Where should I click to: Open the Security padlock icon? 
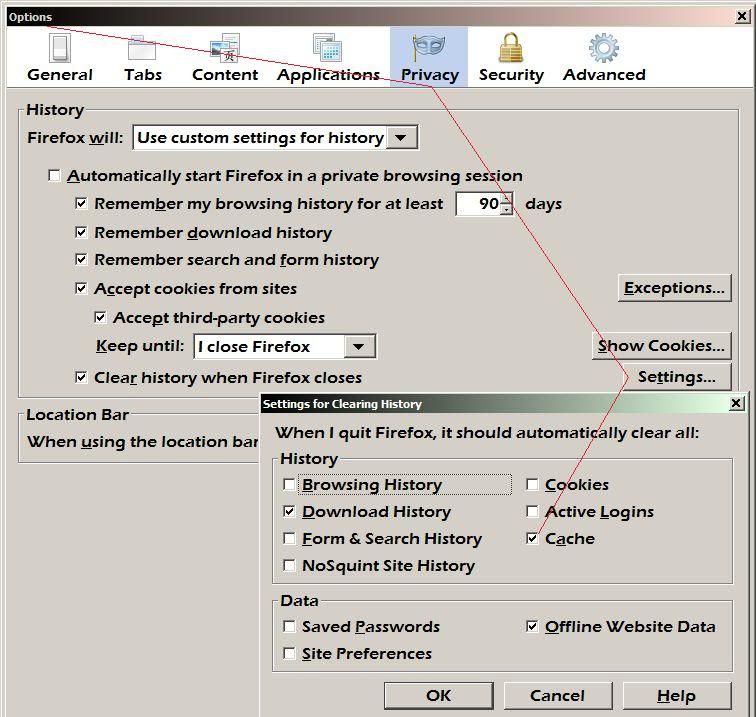tap(511, 48)
